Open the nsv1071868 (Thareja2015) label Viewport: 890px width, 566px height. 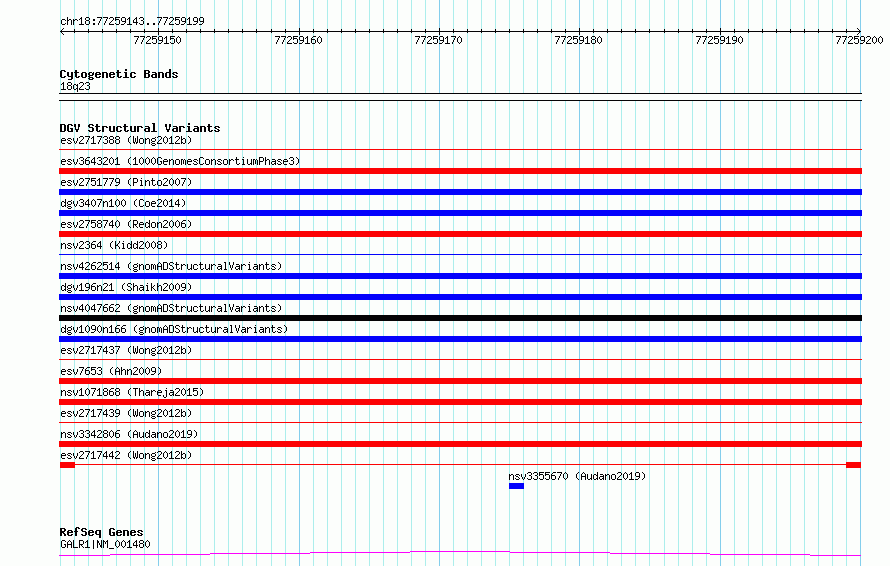132,392
